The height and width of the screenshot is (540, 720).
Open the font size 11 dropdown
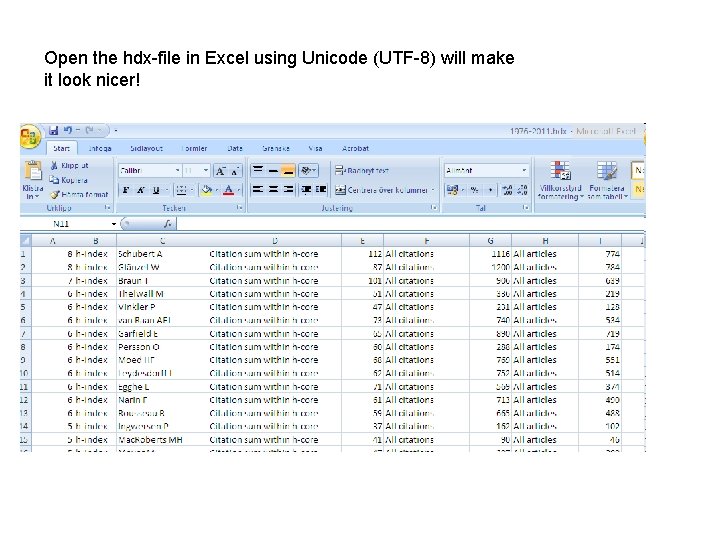206,171
